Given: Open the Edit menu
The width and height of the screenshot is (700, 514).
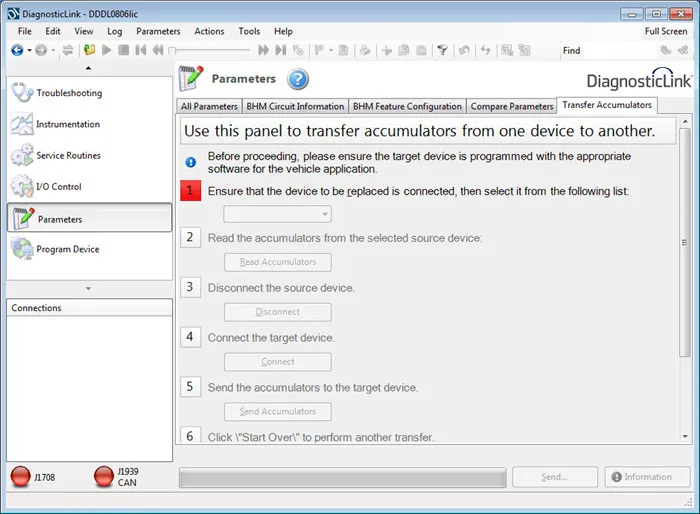Looking at the screenshot, I should (x=53, y=31).
